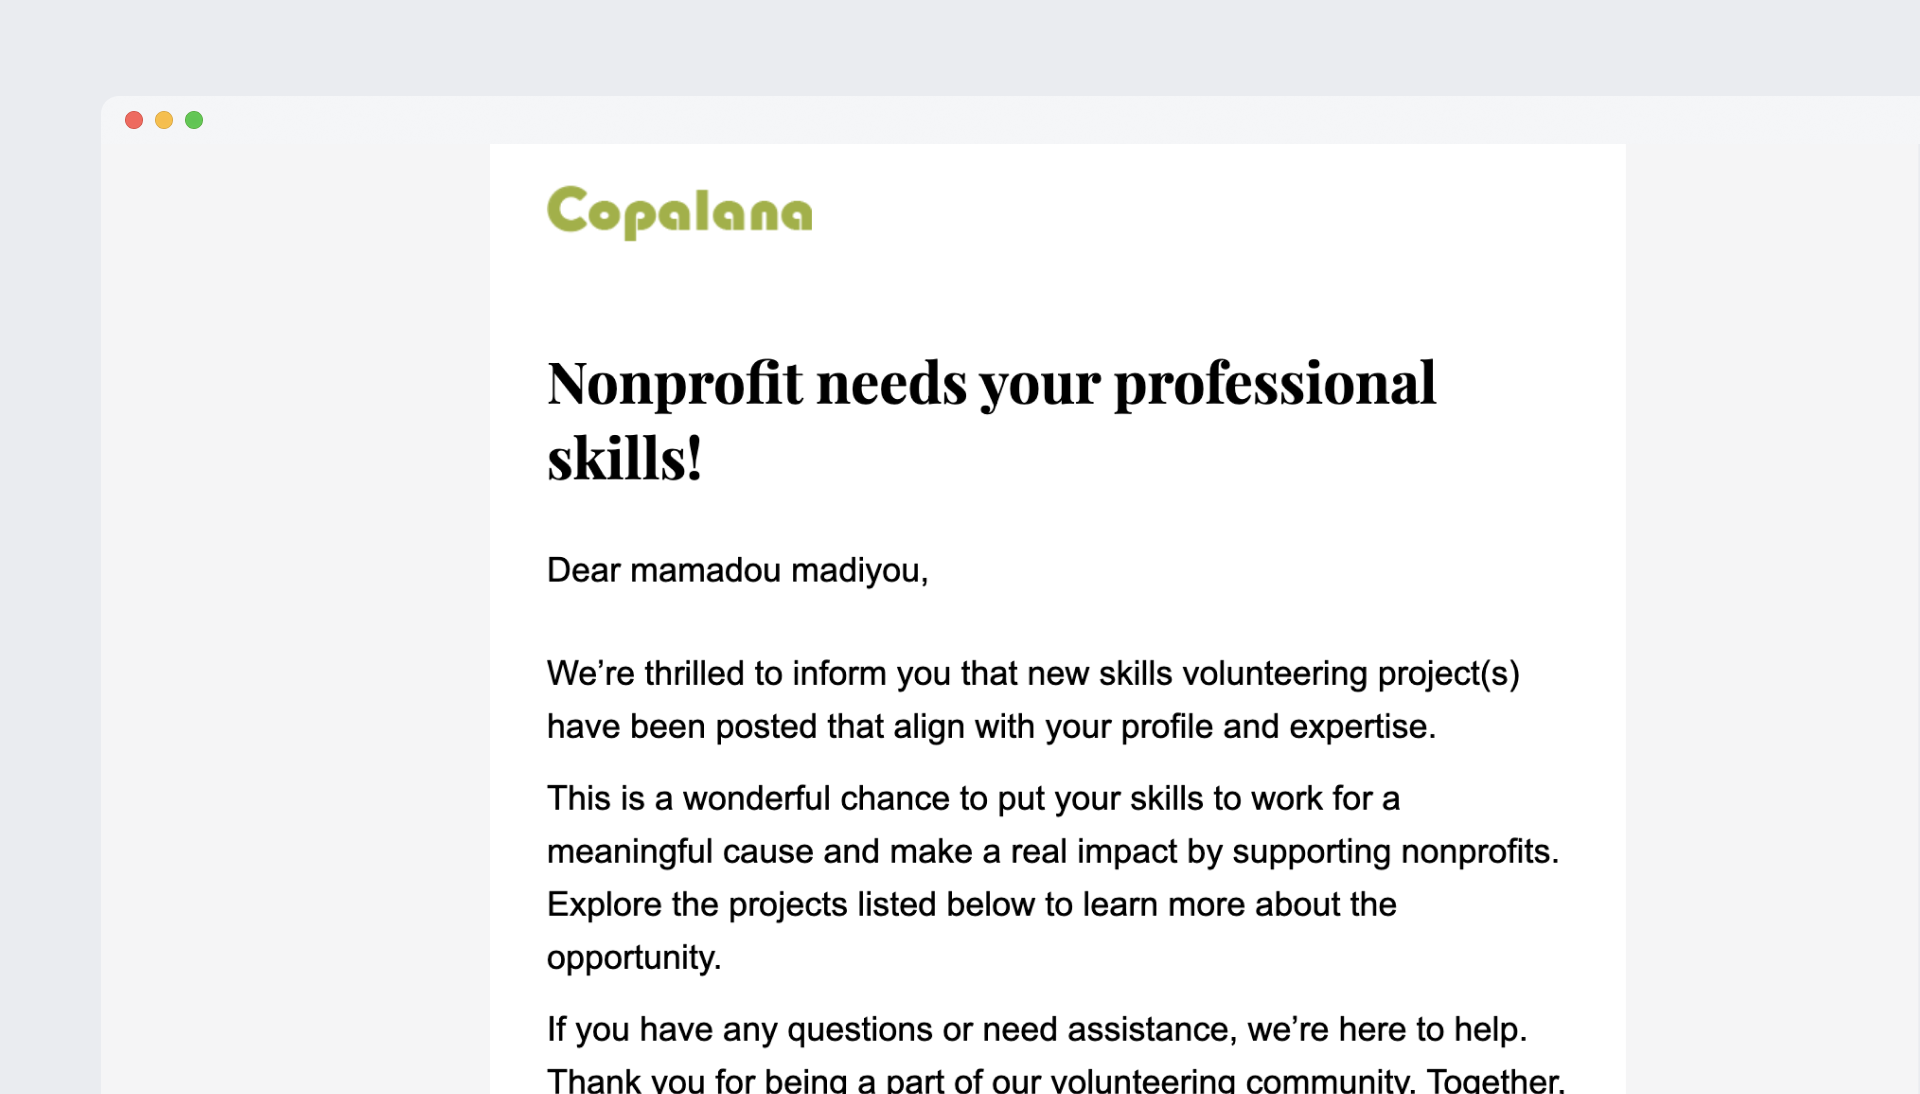
Task: Click the line starting 'Explore the projects listed'
Action: (970, 904)
